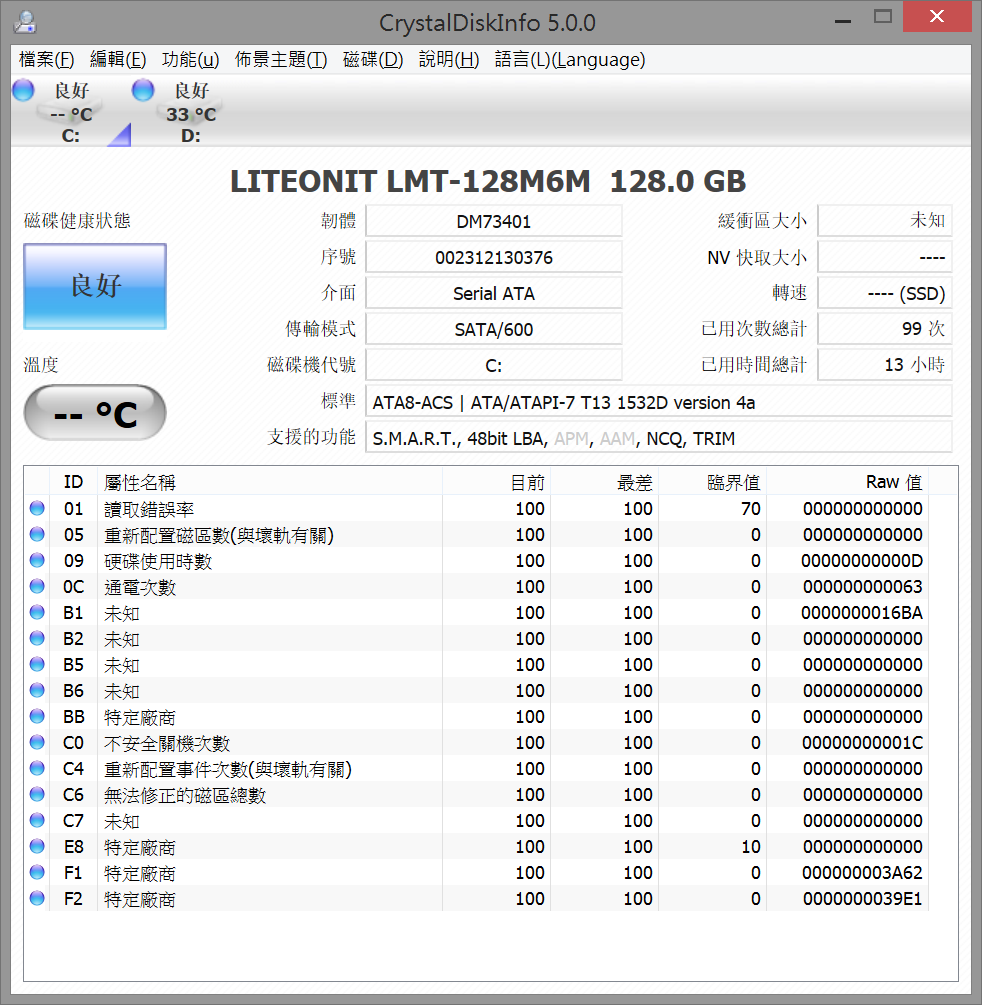Screen dimensions: 982x1005
Task: Click status orb for attribute B1 row
Action: pyautogui.click(x=37, y=612)
